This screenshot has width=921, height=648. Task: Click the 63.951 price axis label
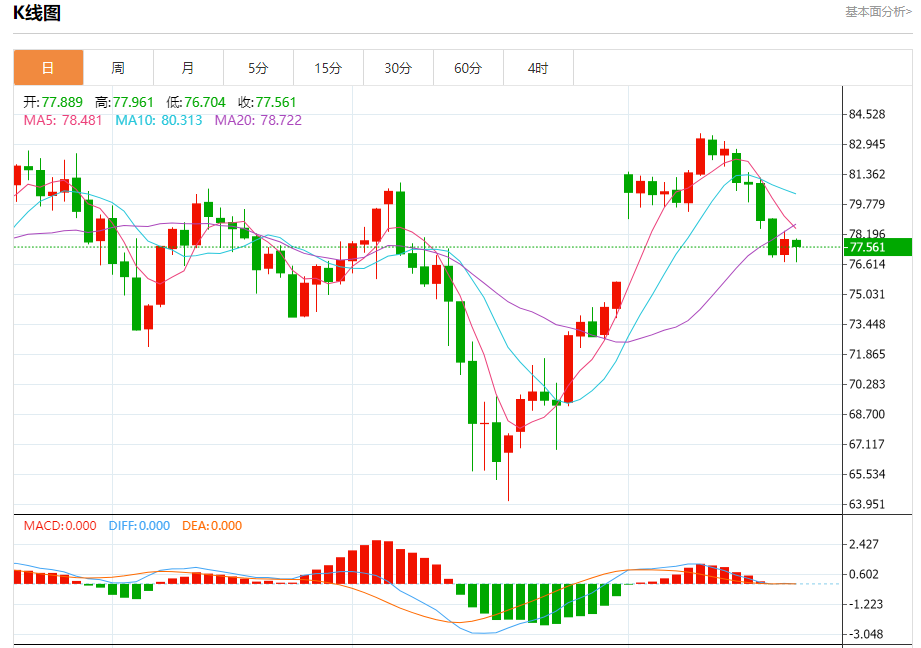[x=867, y=504]
